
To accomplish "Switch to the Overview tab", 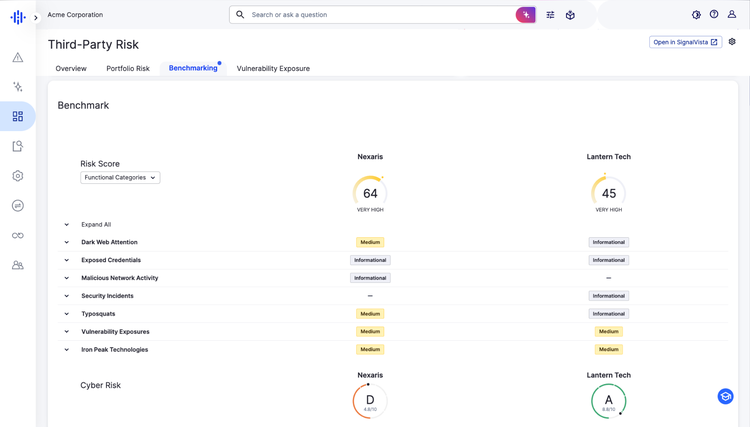I will coord(71,68).
